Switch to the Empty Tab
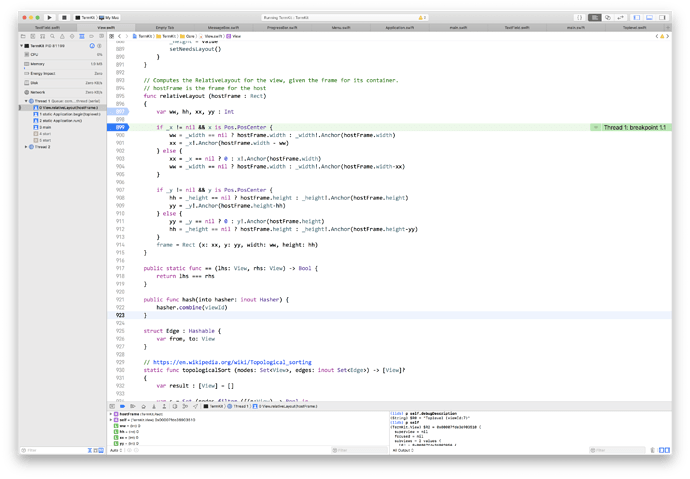The height and width of the screenshot is (479, 690). [x=165, y=28]
